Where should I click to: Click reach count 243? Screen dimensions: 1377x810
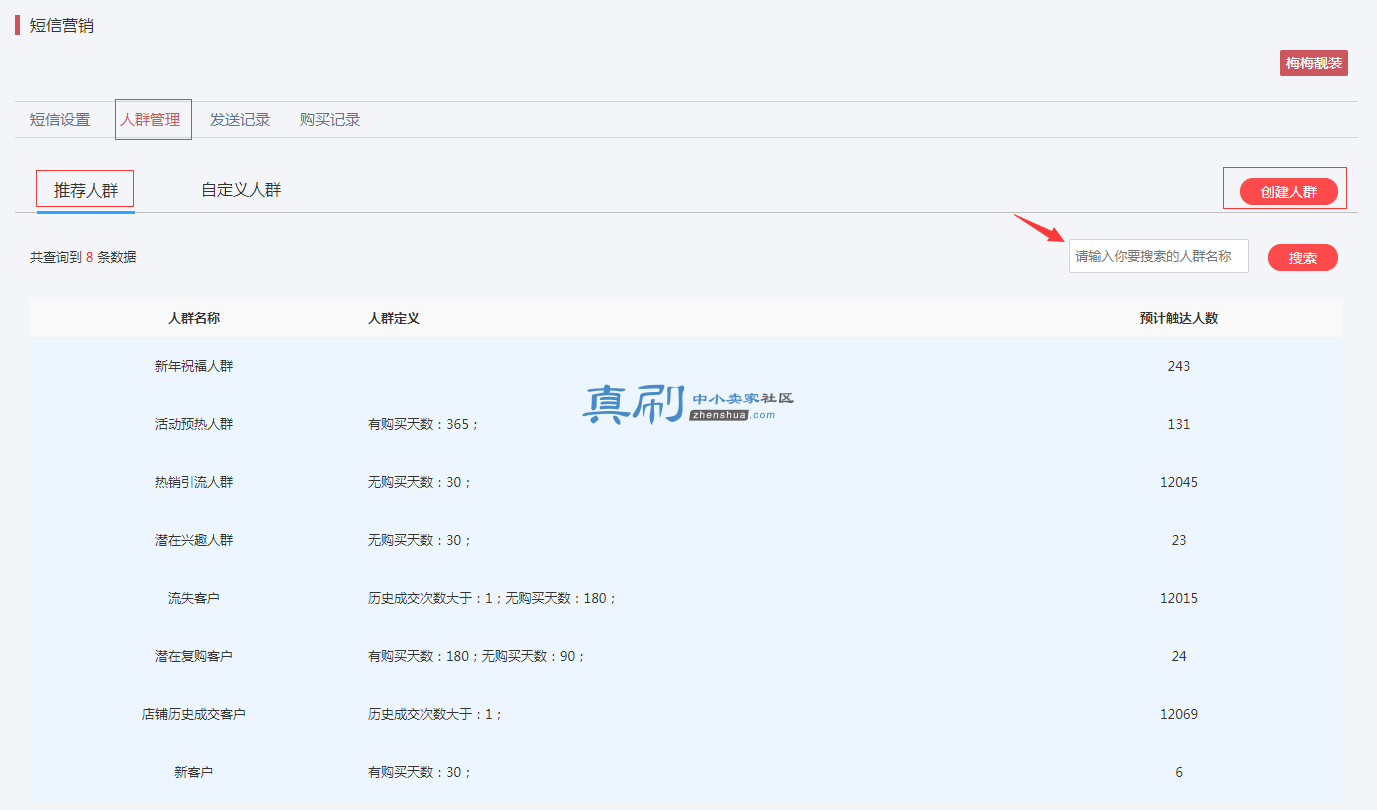(1179, 366)
